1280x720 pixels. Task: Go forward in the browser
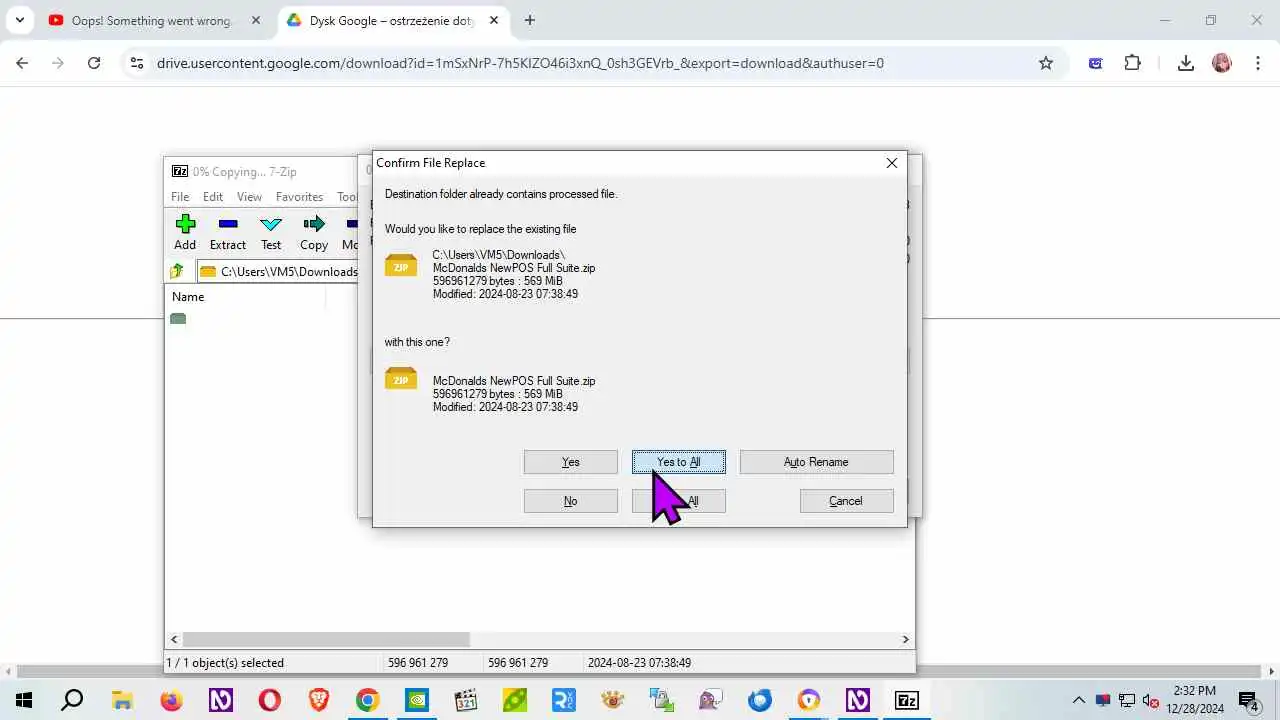pyautogui.click(x=58, y=63)
